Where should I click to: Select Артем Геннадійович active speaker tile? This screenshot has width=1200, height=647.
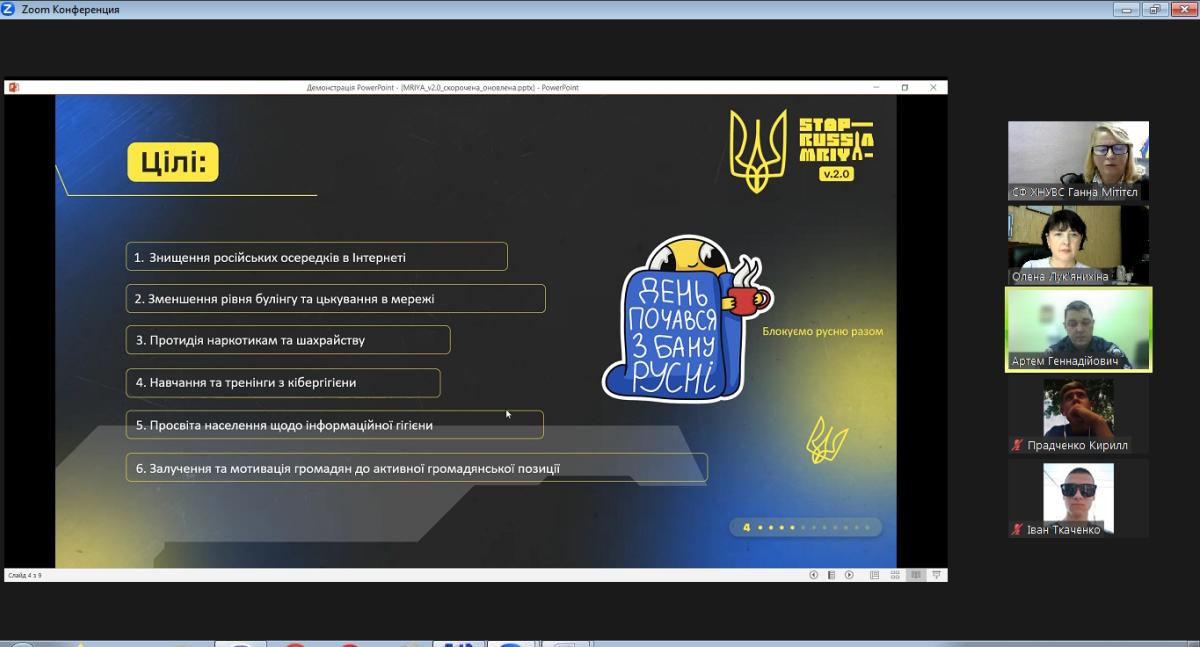pos(1078,329)
